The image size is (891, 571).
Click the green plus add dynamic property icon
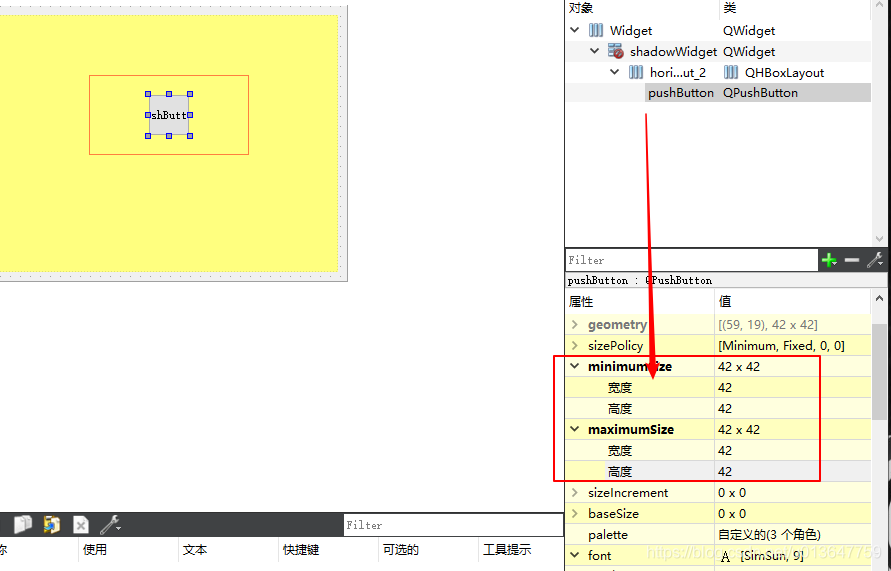pos(829,261)
